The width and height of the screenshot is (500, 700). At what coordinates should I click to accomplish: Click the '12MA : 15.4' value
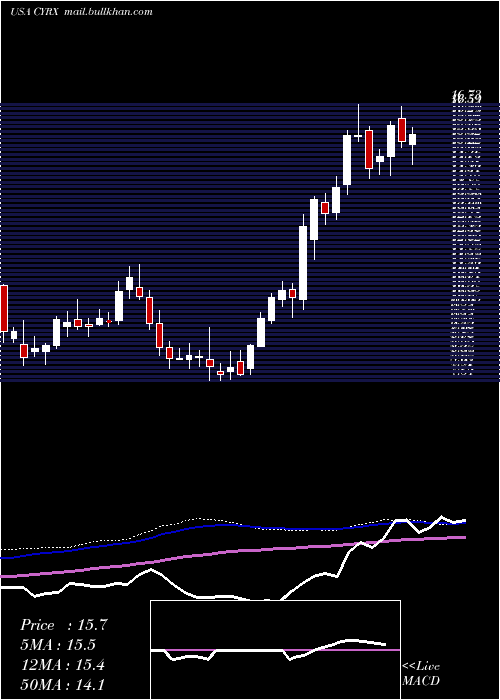click(63, 665)
